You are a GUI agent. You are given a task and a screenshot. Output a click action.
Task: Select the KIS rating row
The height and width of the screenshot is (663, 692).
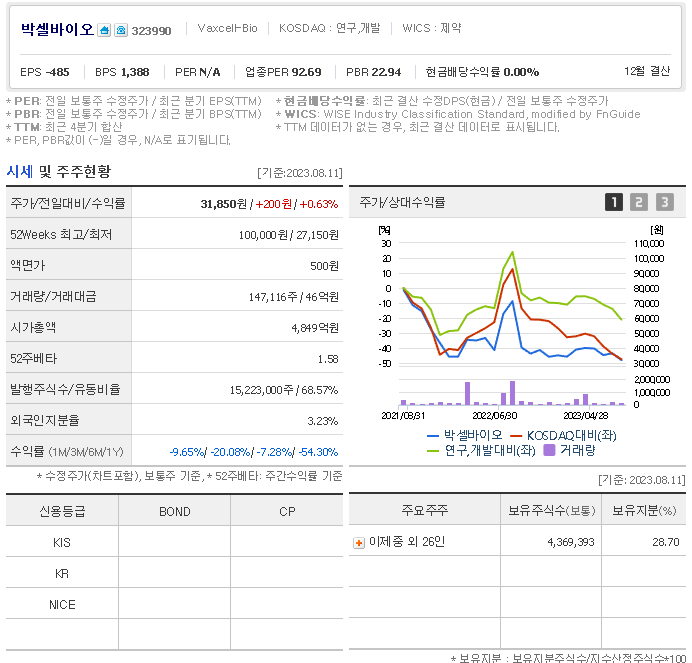click(174, 542)
